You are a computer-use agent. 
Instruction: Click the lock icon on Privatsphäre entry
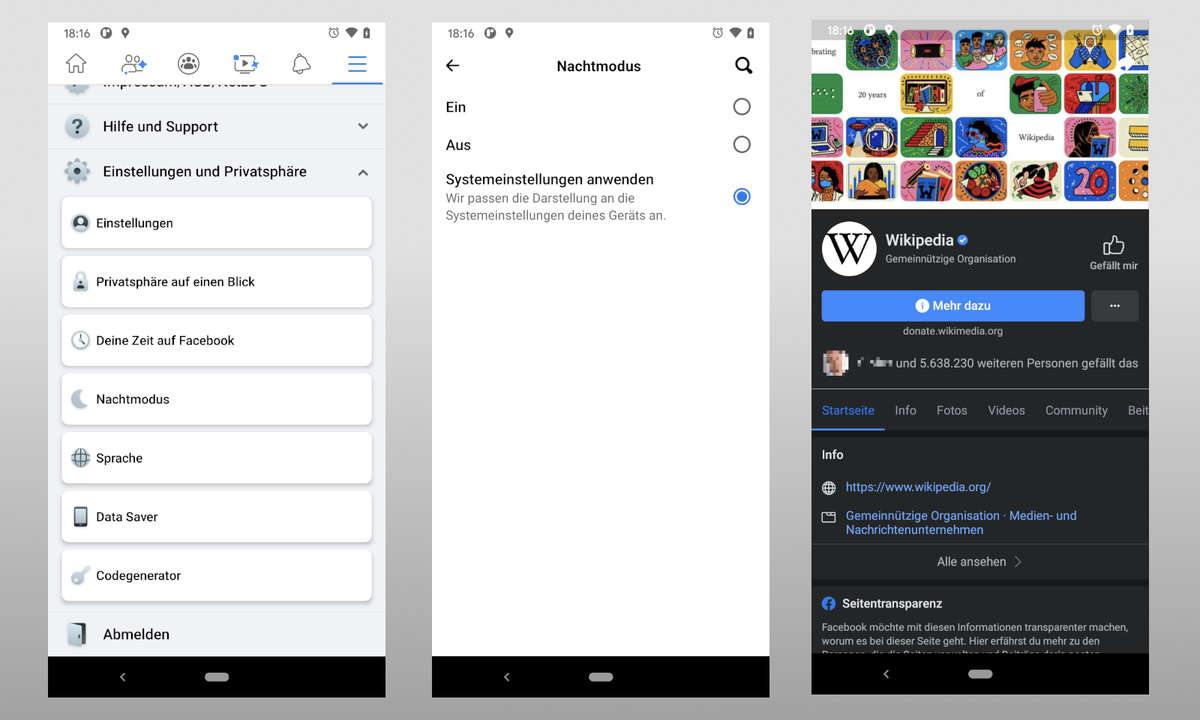pos(81,282)
